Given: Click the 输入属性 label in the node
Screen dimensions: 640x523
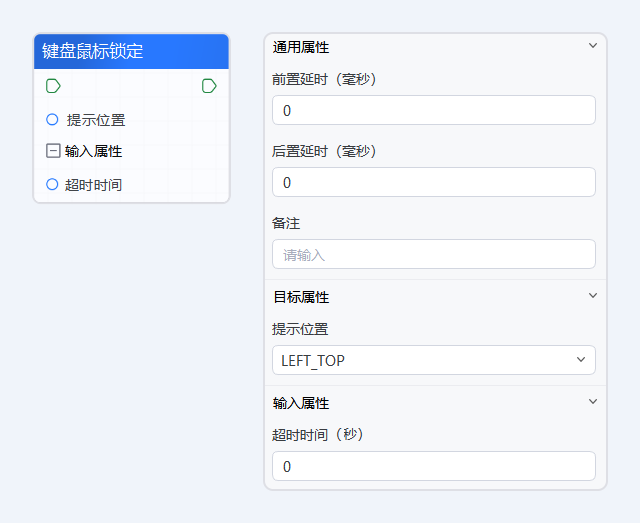Looking at the screenshot, I should [x=93, y=151].
